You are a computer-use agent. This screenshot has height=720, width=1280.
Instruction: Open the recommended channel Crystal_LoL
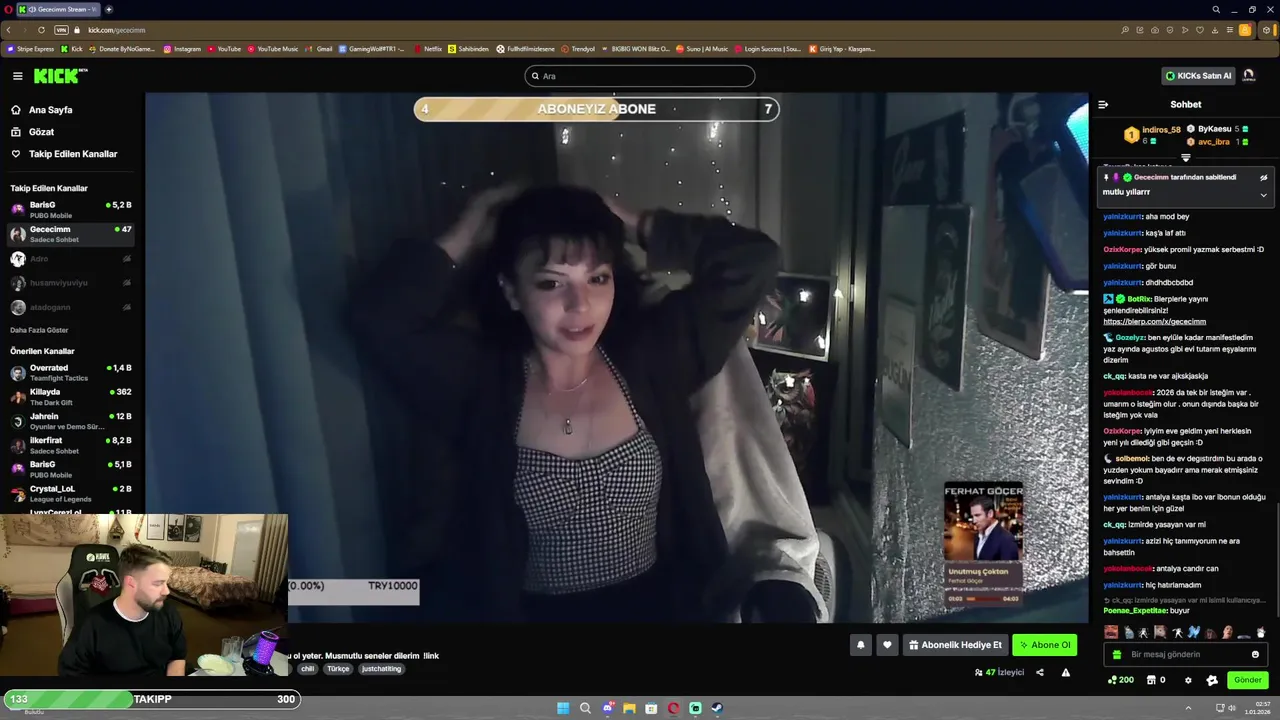click(70, 493)
